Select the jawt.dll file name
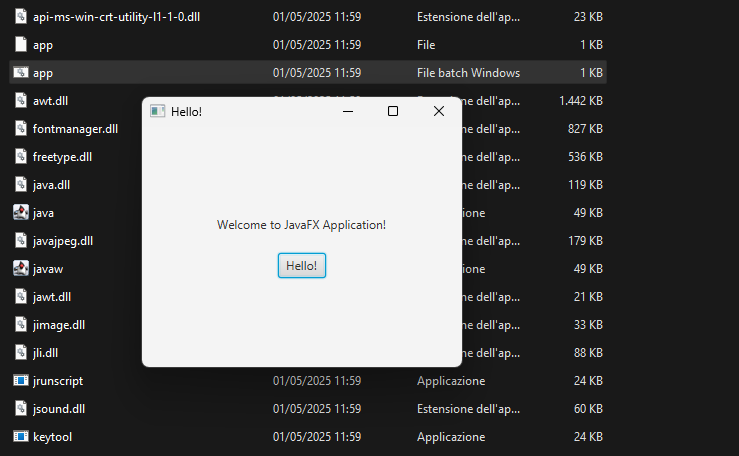 (52, 297)
